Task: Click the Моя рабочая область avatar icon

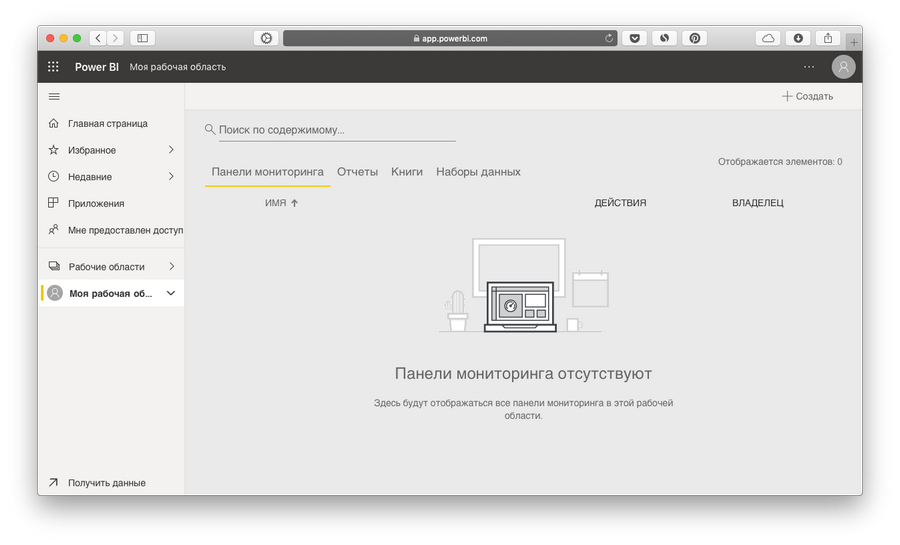Action: (x=55, y=293)
